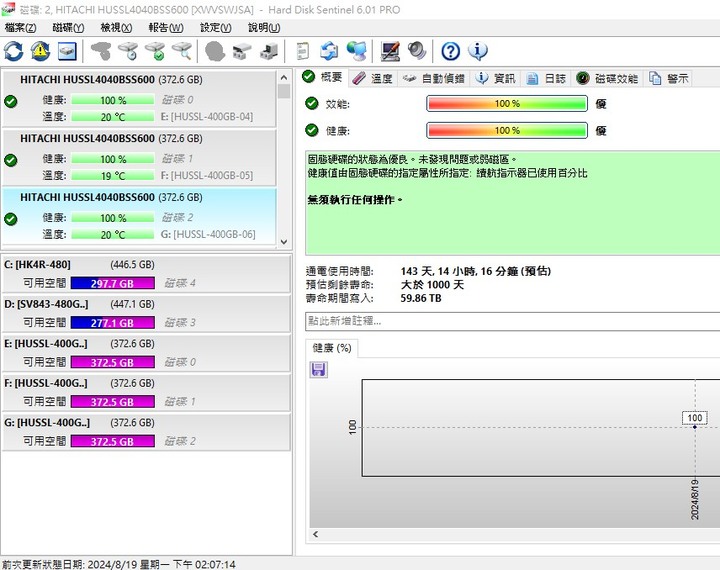Open the 磁碟 menu
This screenshot has width=720, height=570.
pos(68,28)
